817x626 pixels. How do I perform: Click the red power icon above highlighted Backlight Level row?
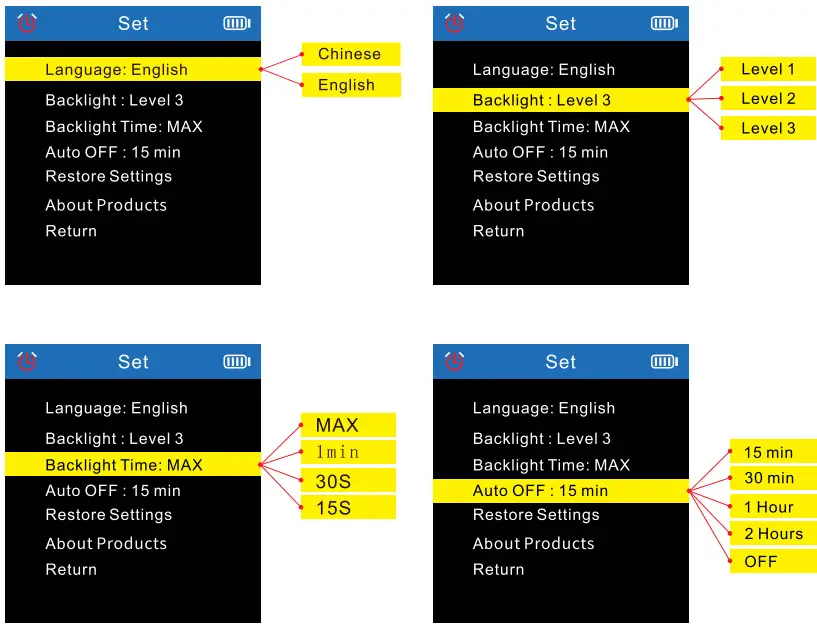(455, 23)
